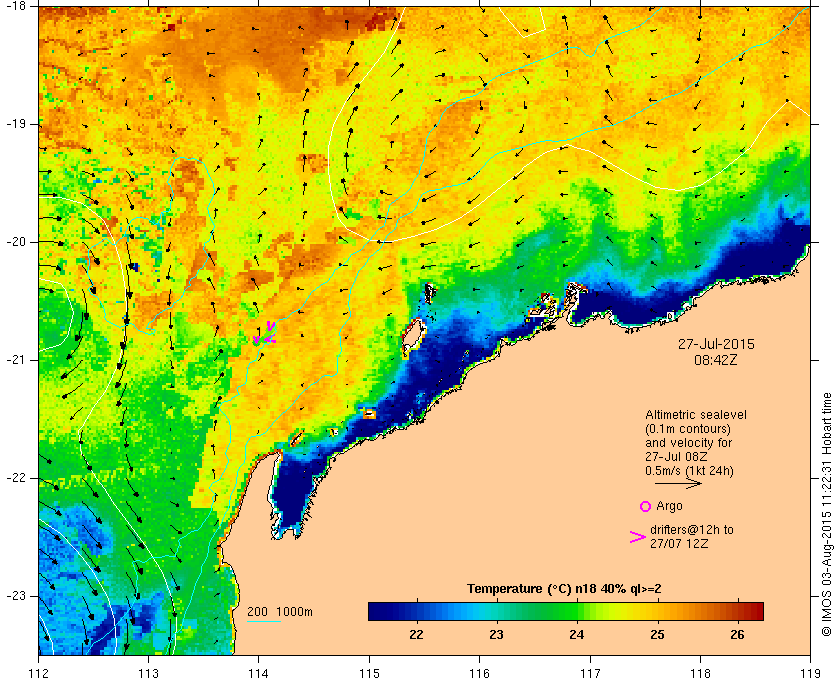Click the 27-Jul-2015 date label
840x680 pixels.
(x=716, y=344)
